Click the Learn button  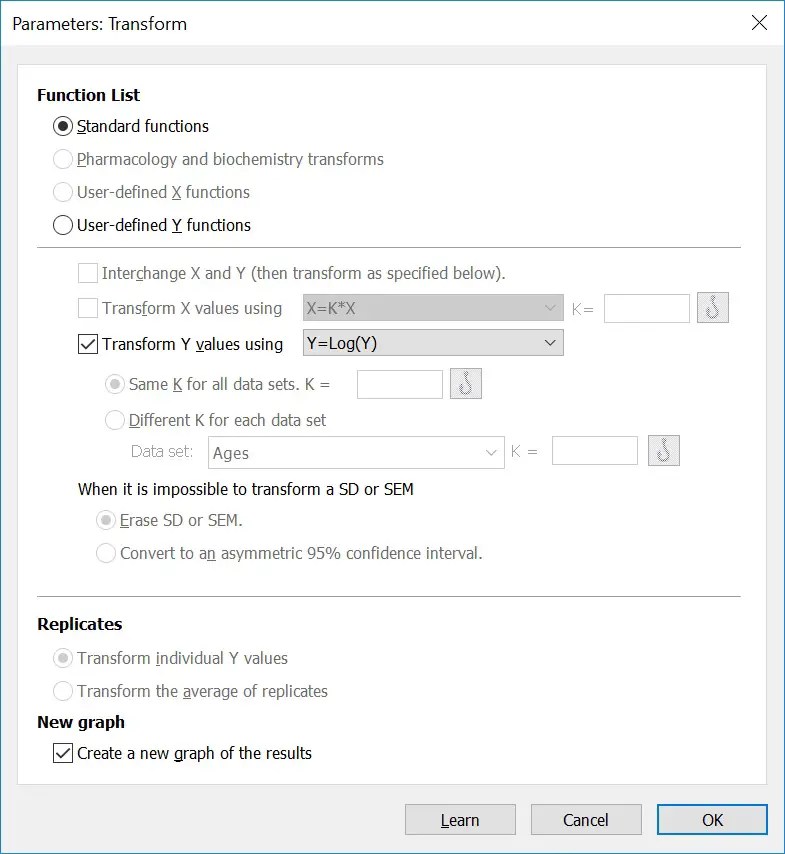(x=459, y=819)
